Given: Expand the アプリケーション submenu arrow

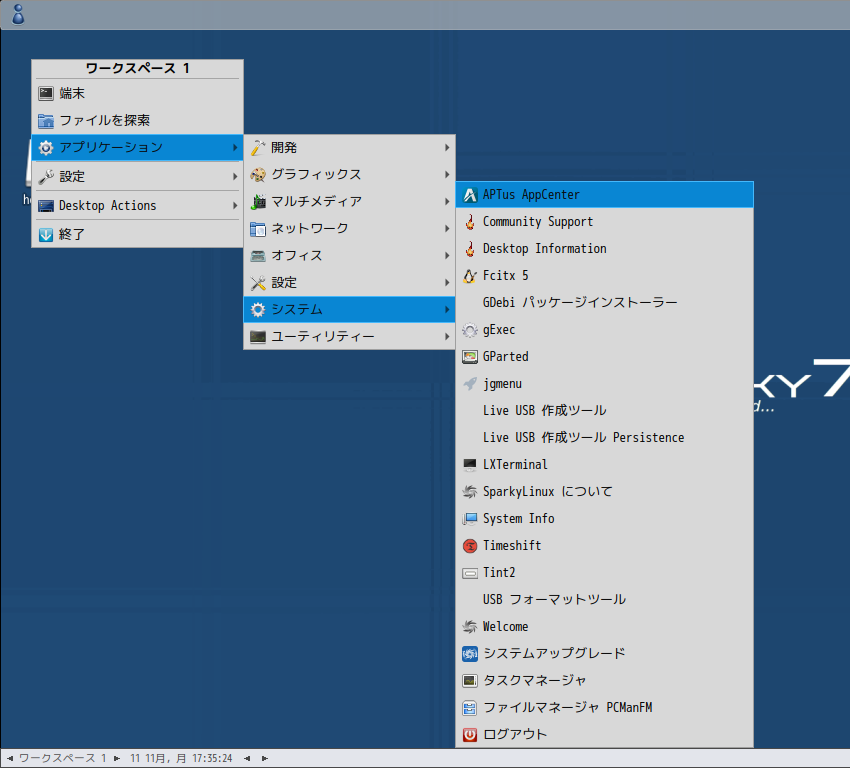Looking at the screenshot, I should coord(235,147).
